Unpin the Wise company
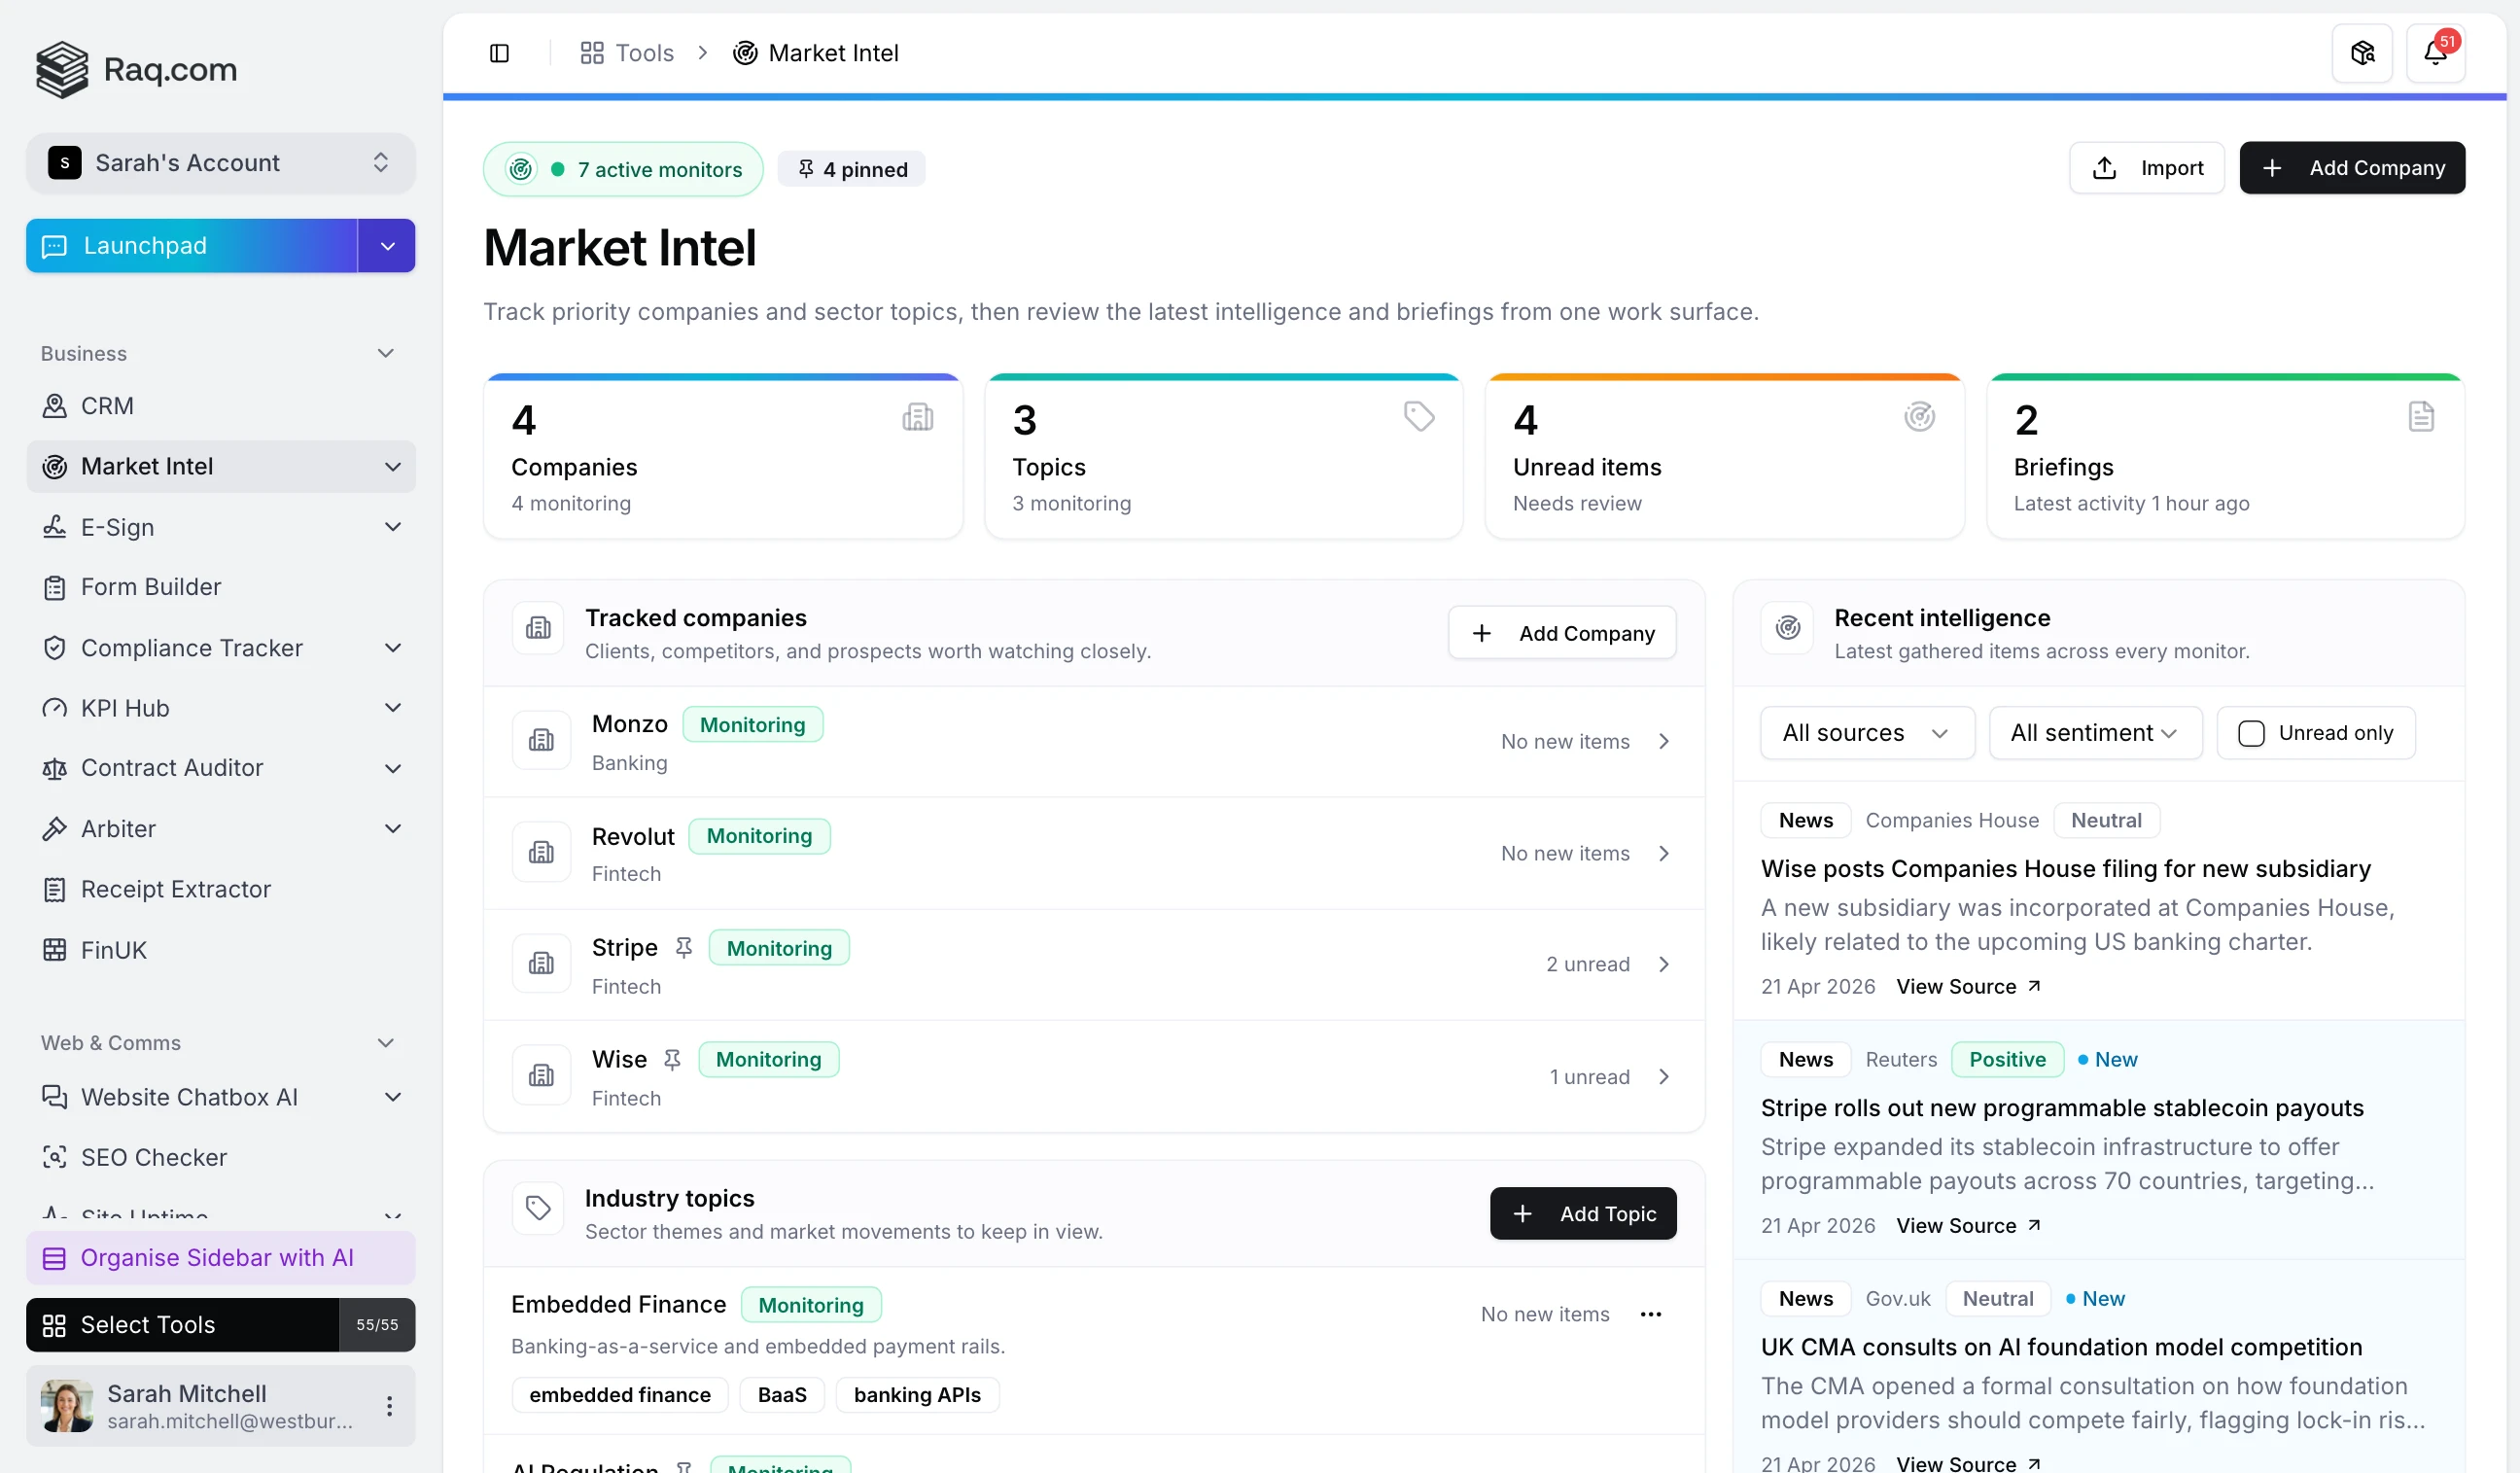Viewport: 2520px width, 1473px height. [671, 1059]
